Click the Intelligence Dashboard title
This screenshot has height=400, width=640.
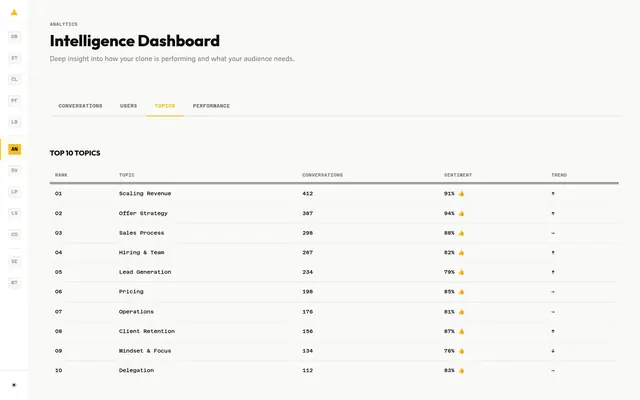click(135, 41)
